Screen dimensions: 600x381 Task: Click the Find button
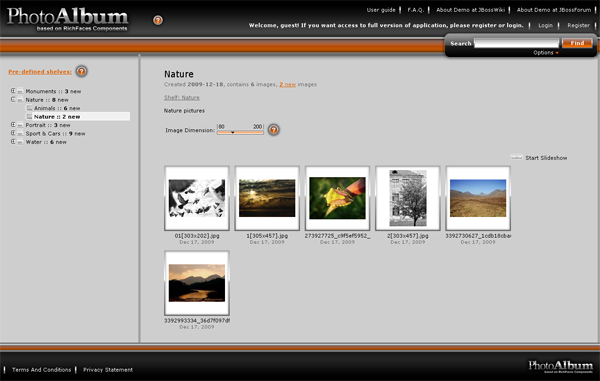[x=577, y=43]
